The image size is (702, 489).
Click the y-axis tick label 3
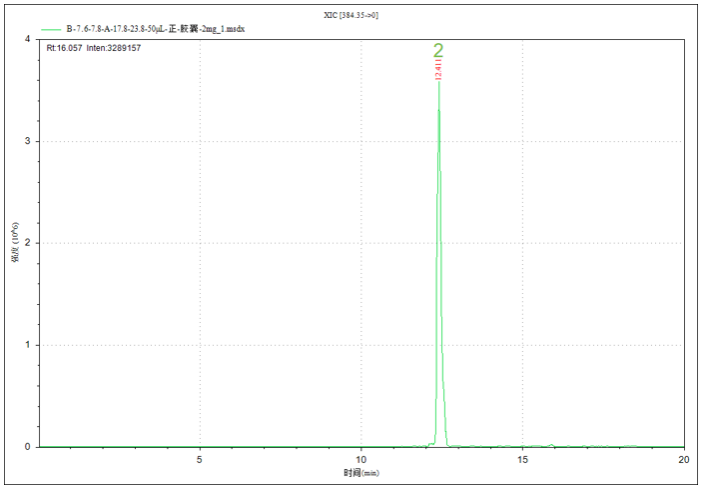pos(28,141)
